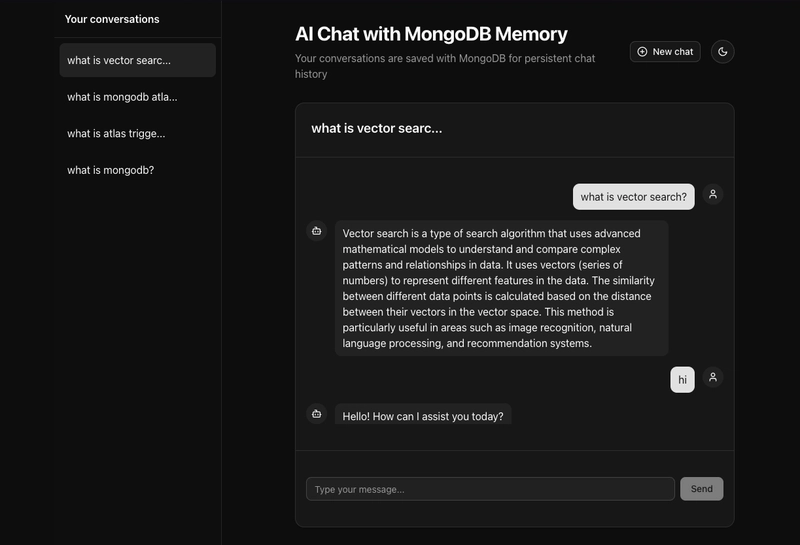Open the 'what is mongodb atla...' conversation
Screen dimensions: 800x545
[138, 97]
